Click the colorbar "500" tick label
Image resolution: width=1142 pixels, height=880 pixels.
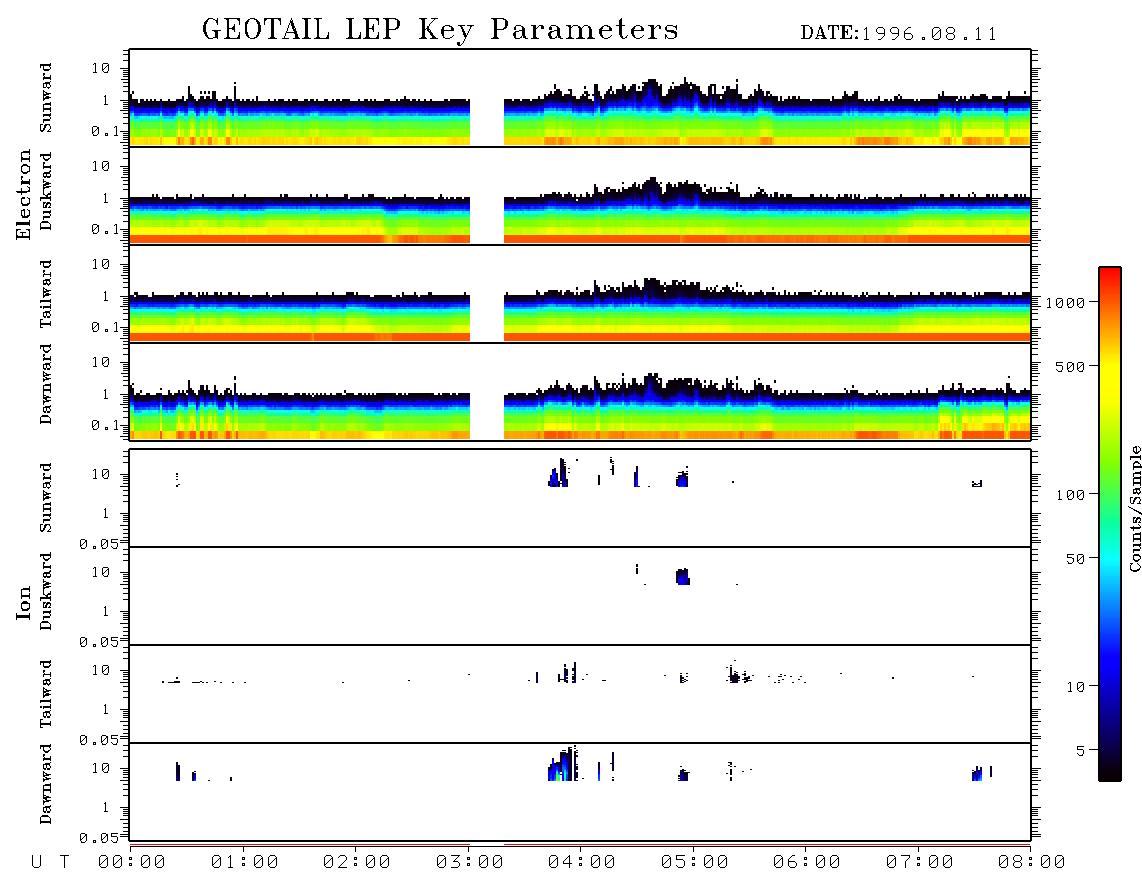pyautogui.click(x=1070, y=367)
